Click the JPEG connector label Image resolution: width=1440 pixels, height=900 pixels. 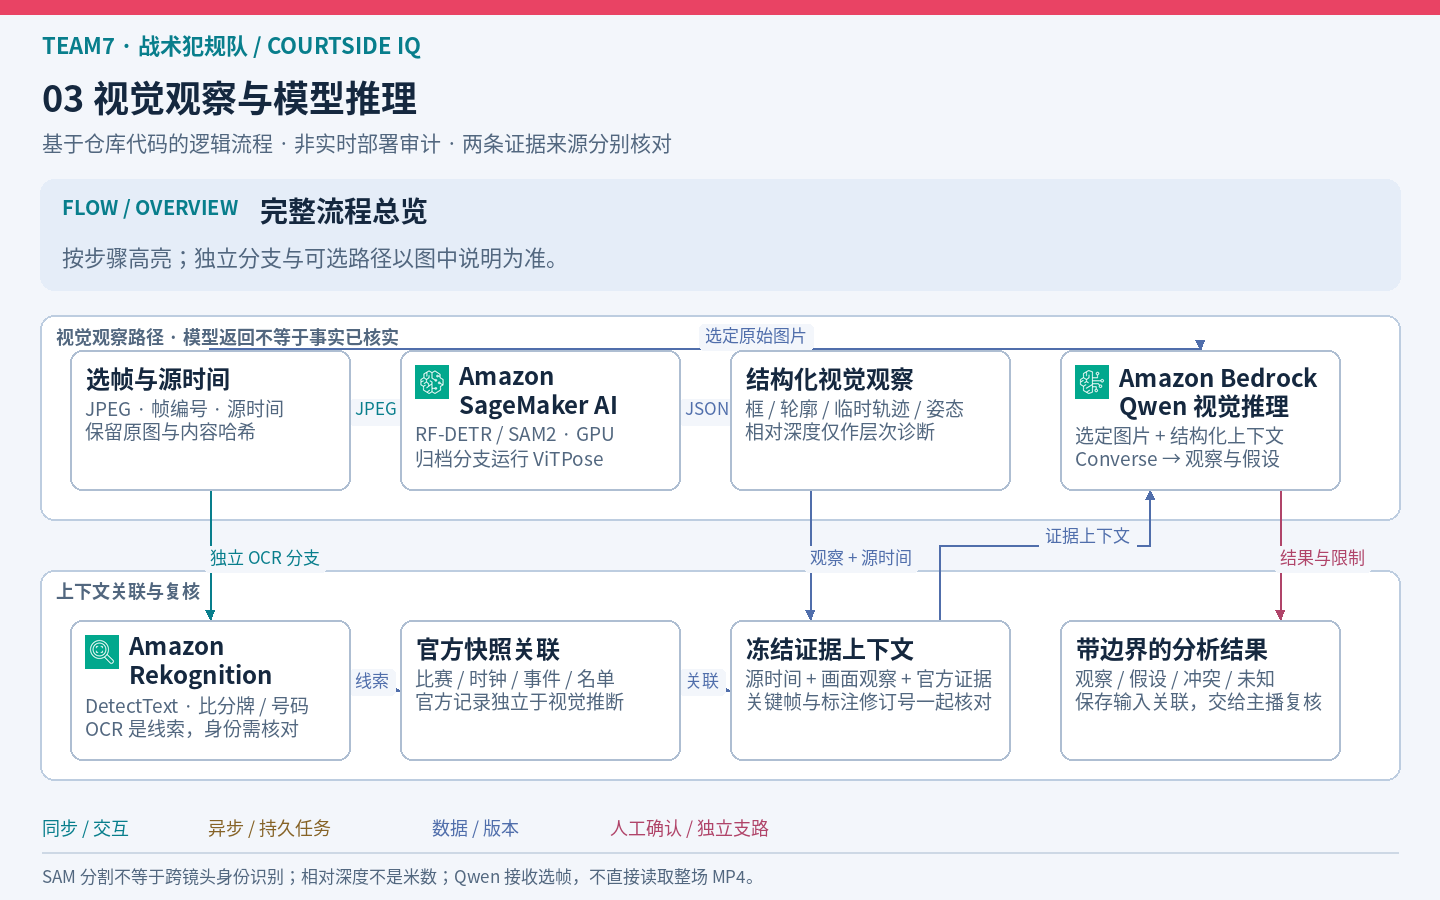pos(376,409)
